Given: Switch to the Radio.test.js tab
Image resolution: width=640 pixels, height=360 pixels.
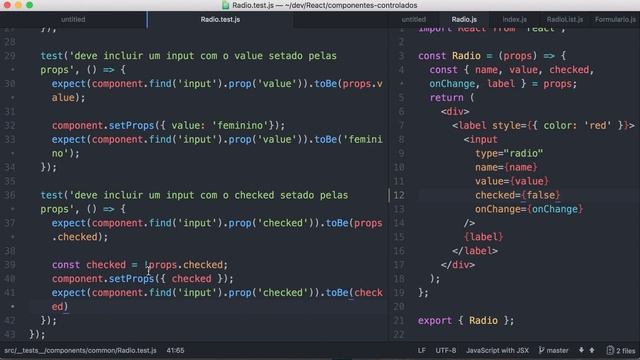Looking at the screenshot, I should [x=220, y=19].
